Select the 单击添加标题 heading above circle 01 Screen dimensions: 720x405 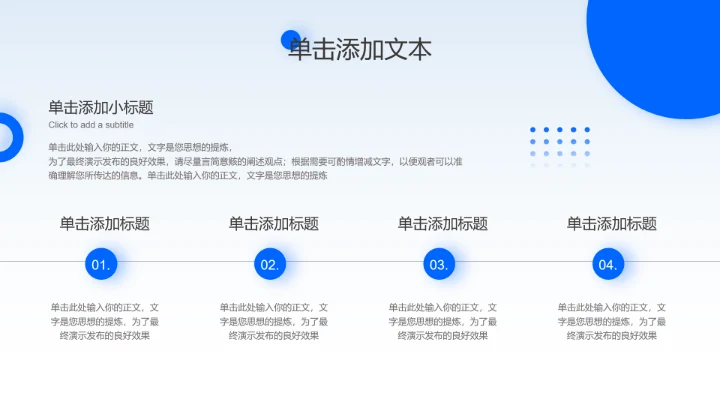(105, 224)
